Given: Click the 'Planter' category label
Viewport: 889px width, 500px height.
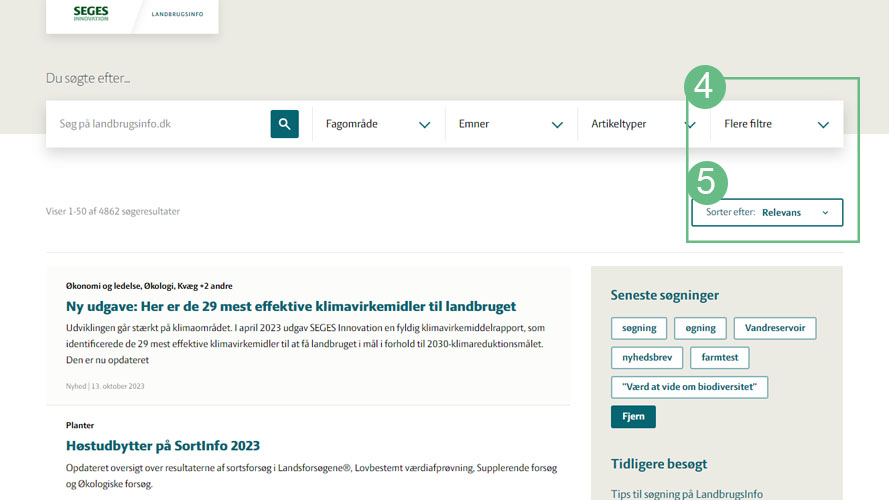Looking at the screenshot, I should [80, 425].
